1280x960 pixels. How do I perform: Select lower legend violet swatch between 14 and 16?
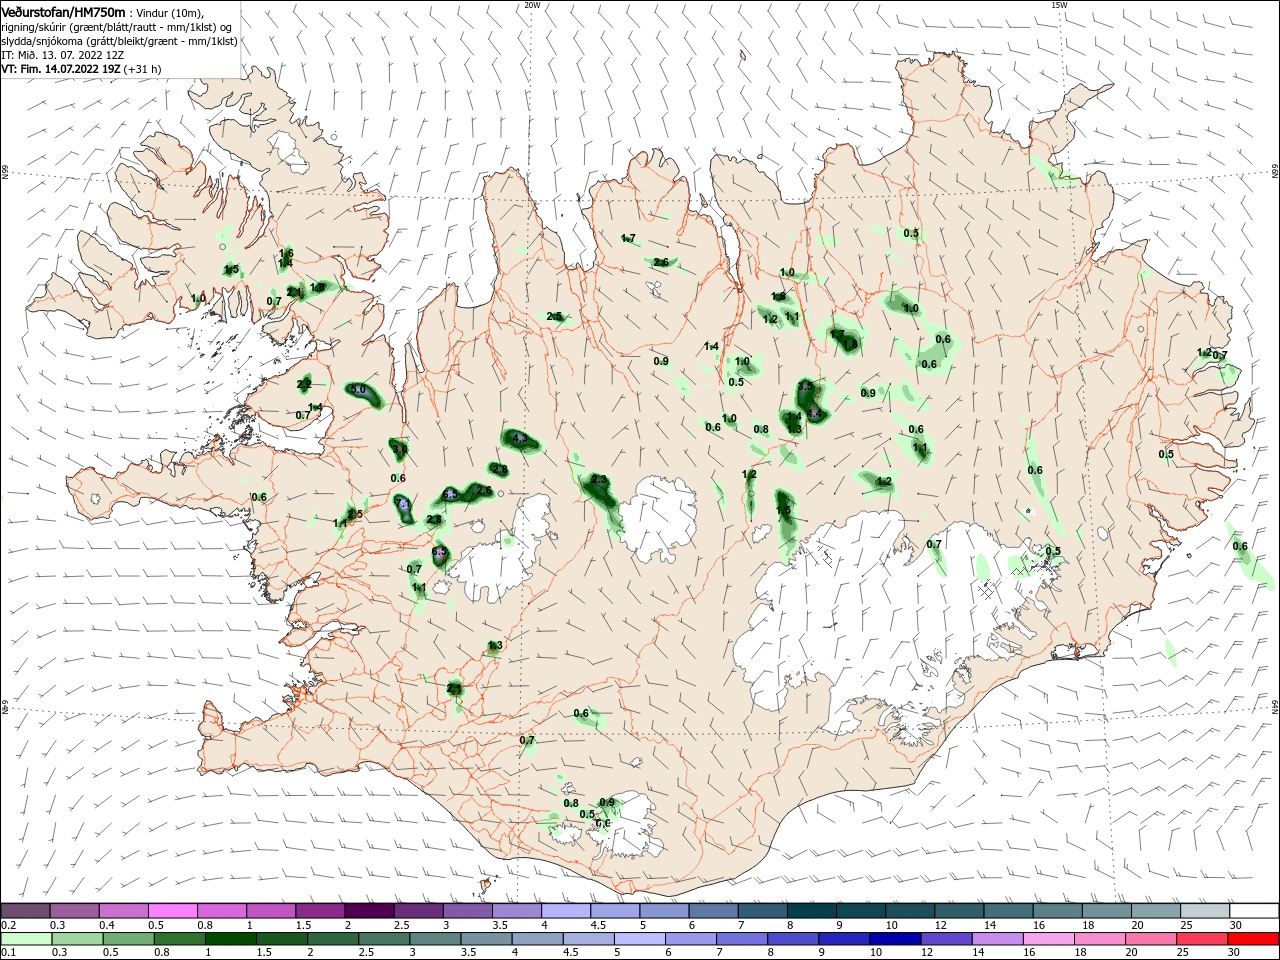(x=999, y=939)
